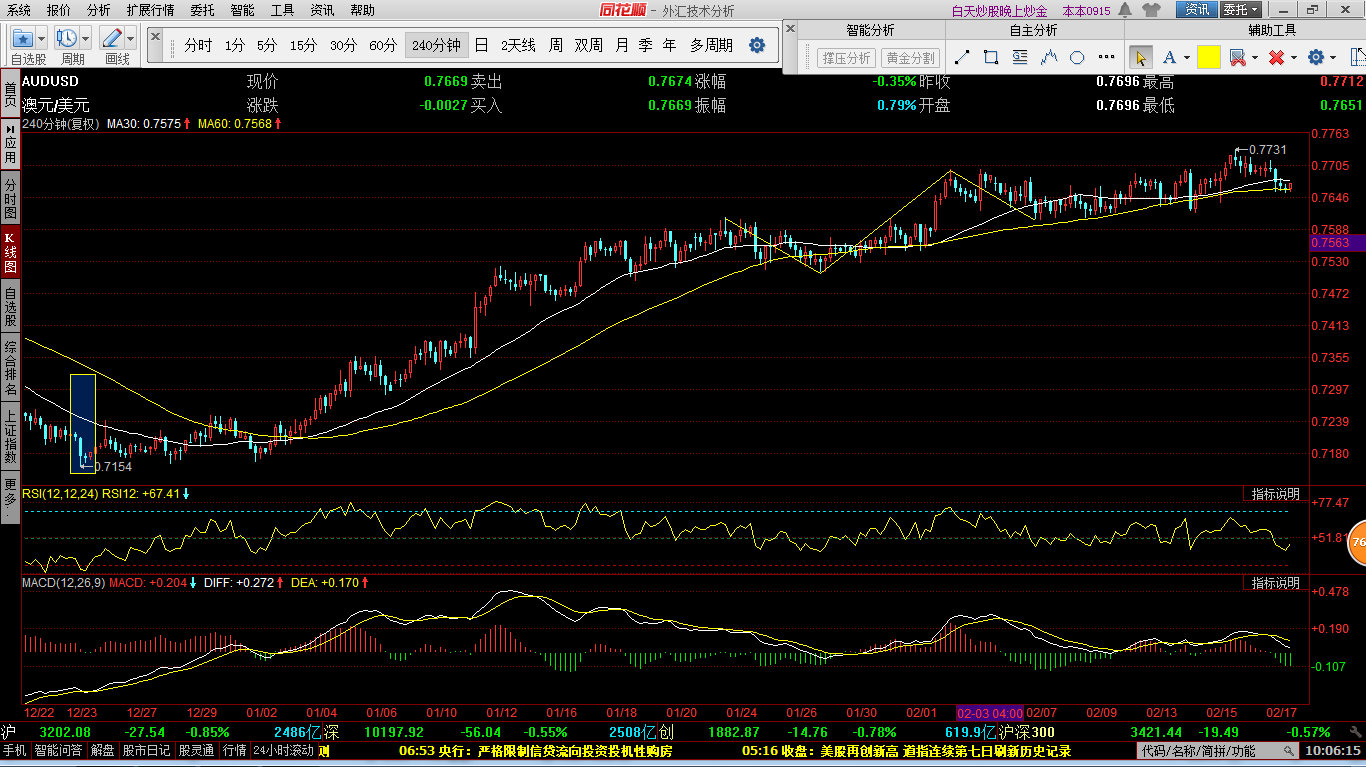Switch to 多周期 view
The height and width of the screenshot is (767, 1366).
pos(711,45)
